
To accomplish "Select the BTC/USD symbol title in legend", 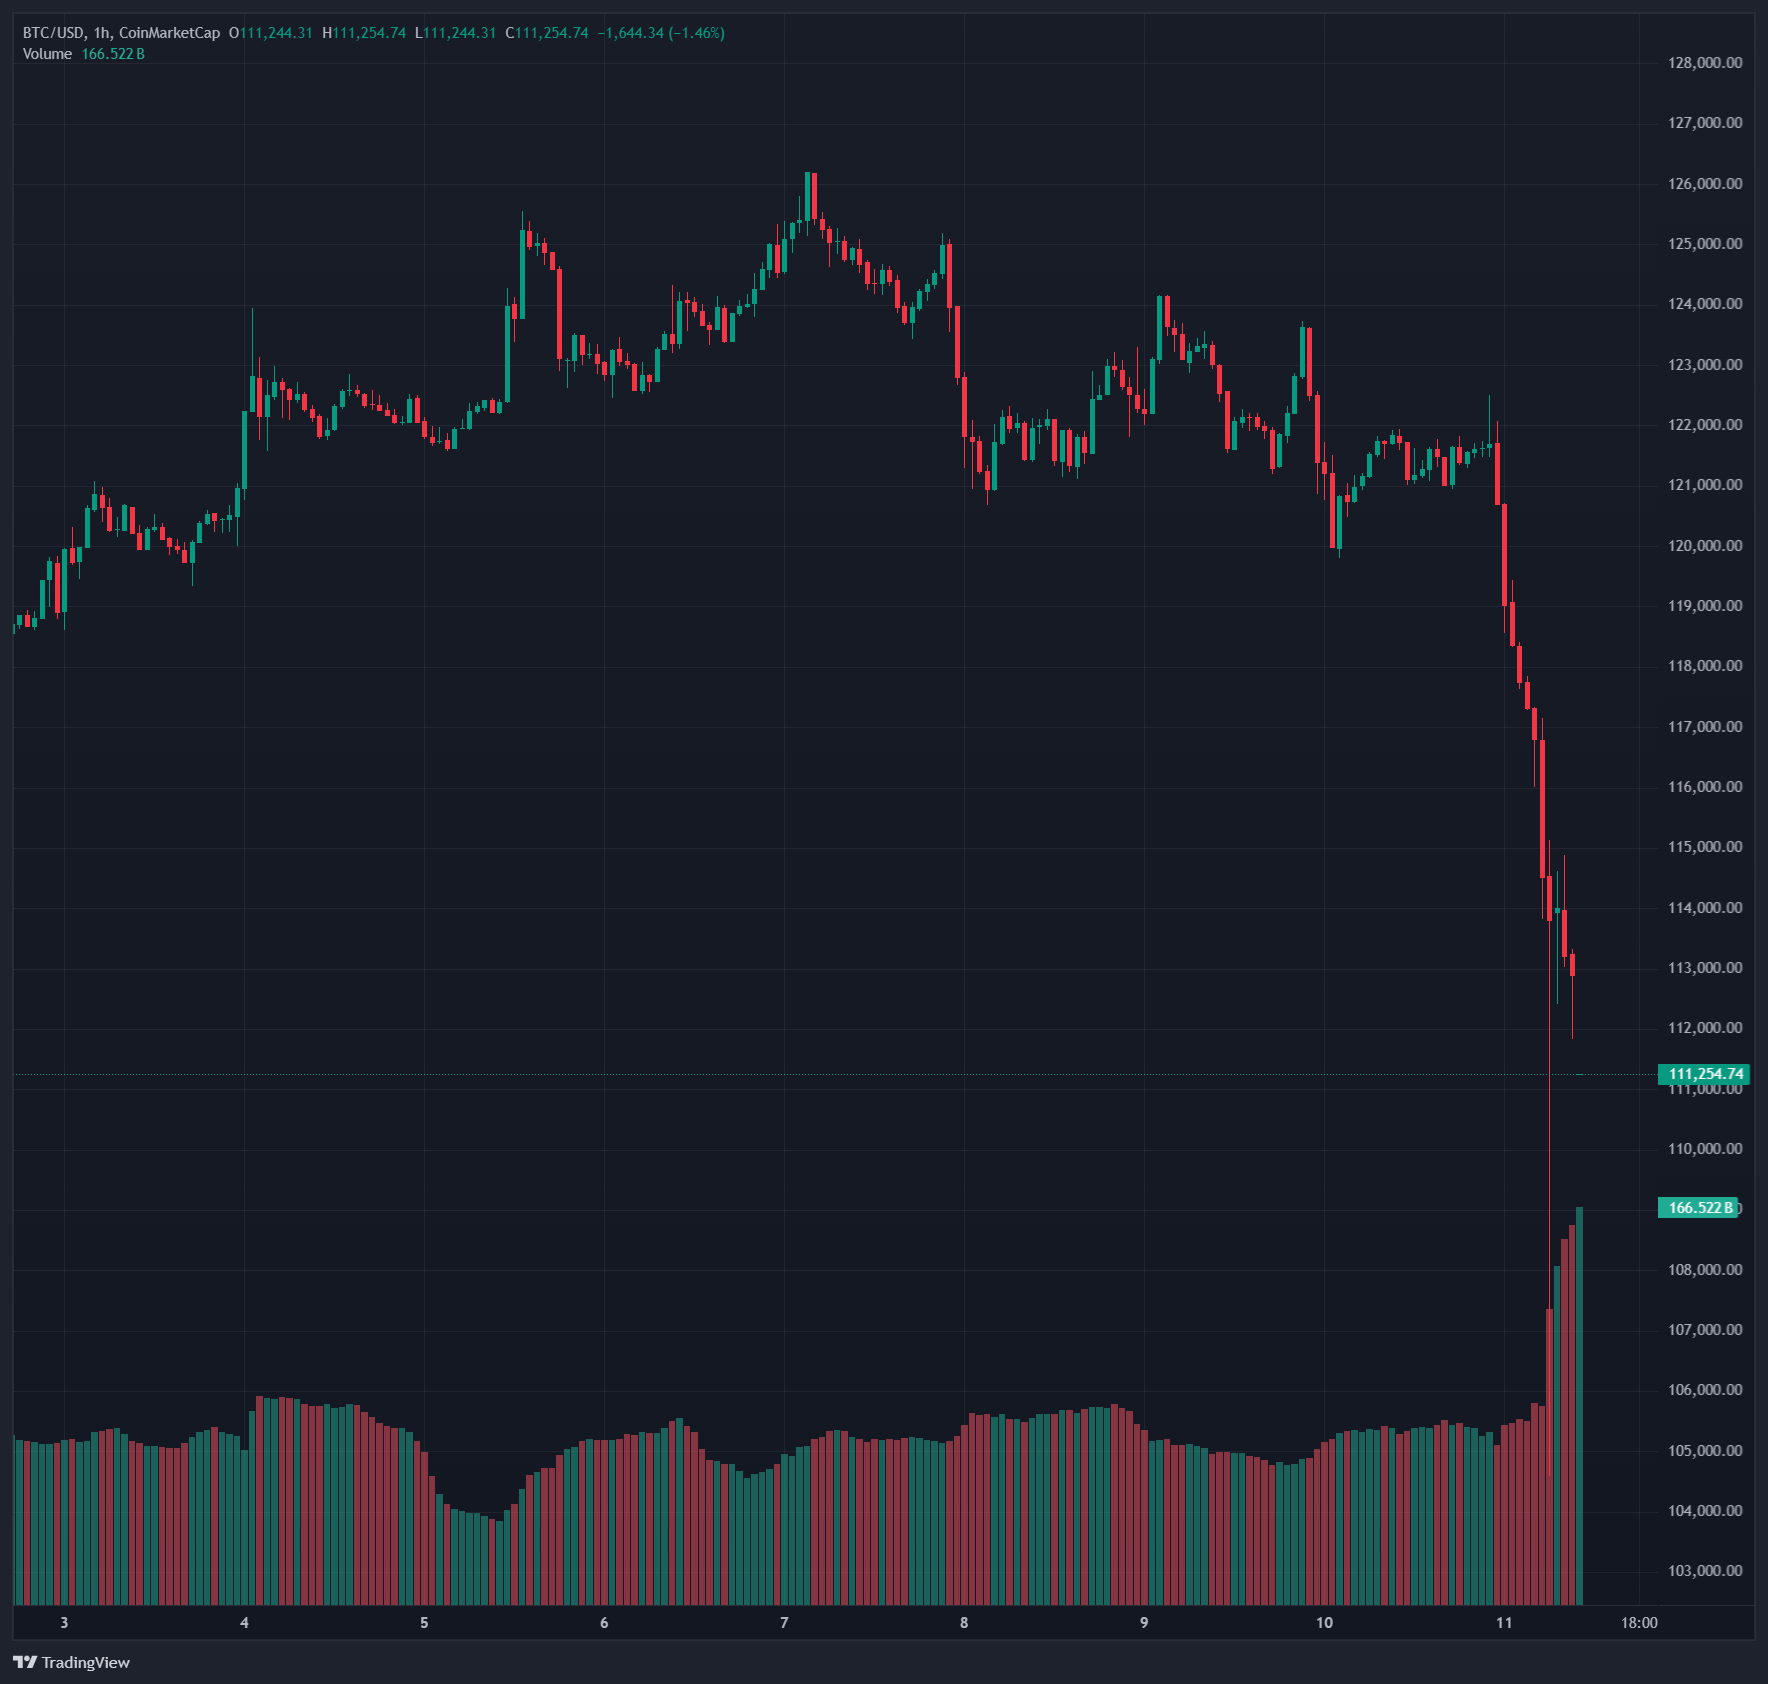I will [x=53, y=33].
